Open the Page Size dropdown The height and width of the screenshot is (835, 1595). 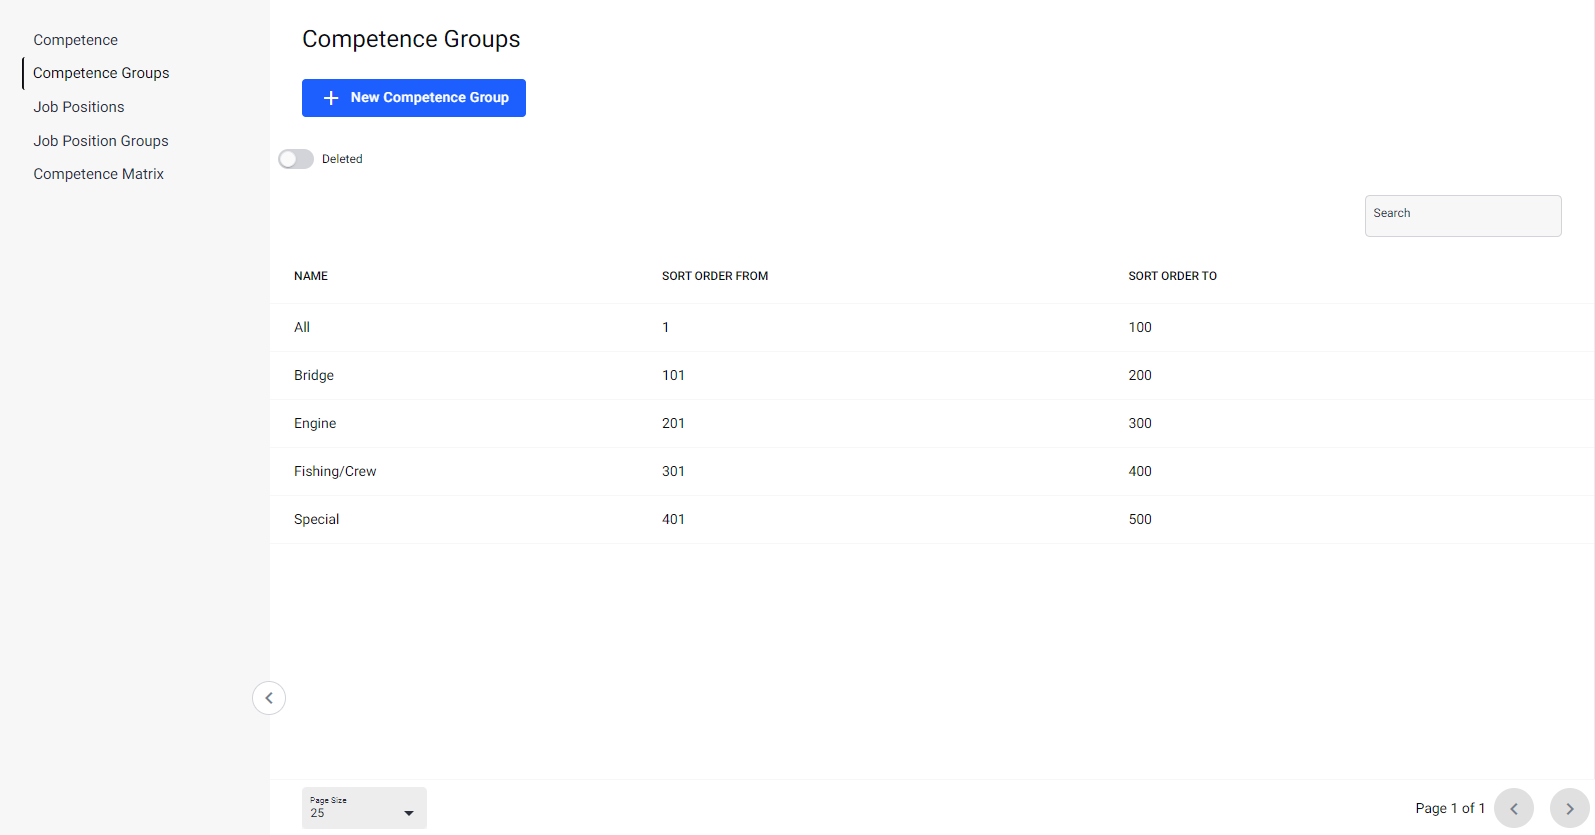point(364,808)
